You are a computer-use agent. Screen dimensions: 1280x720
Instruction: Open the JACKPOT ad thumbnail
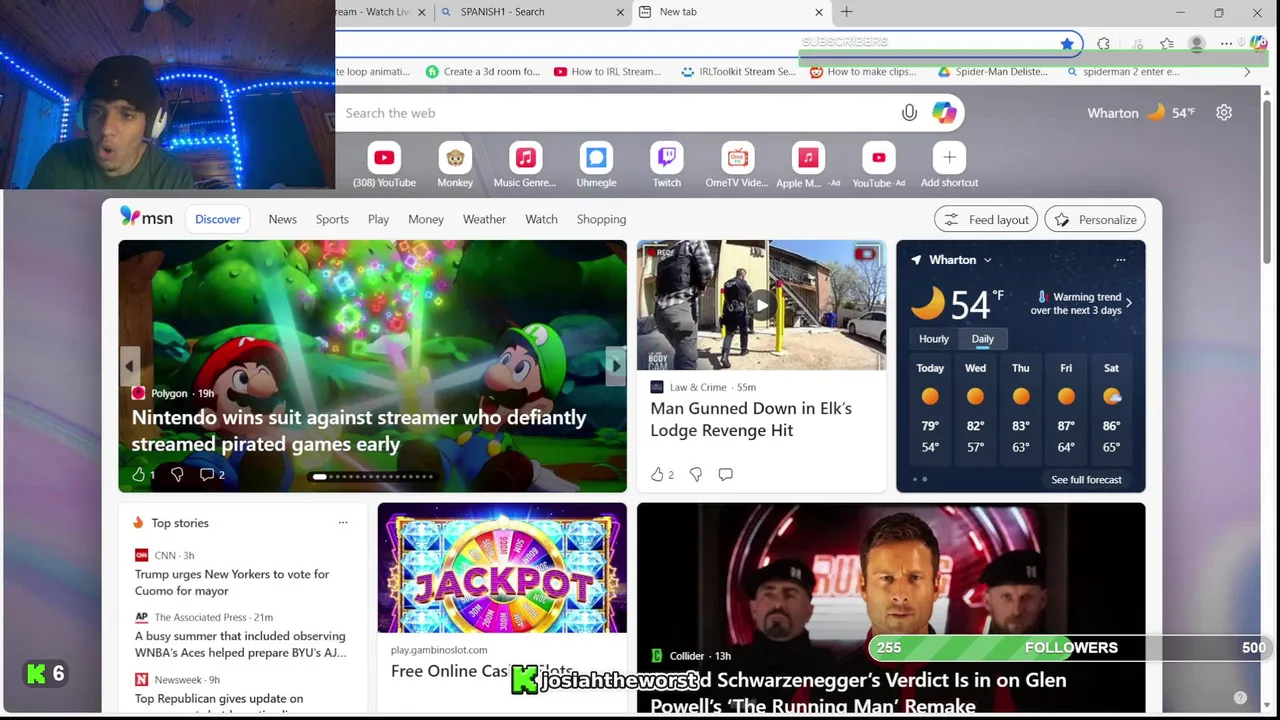tap(502, 568)
